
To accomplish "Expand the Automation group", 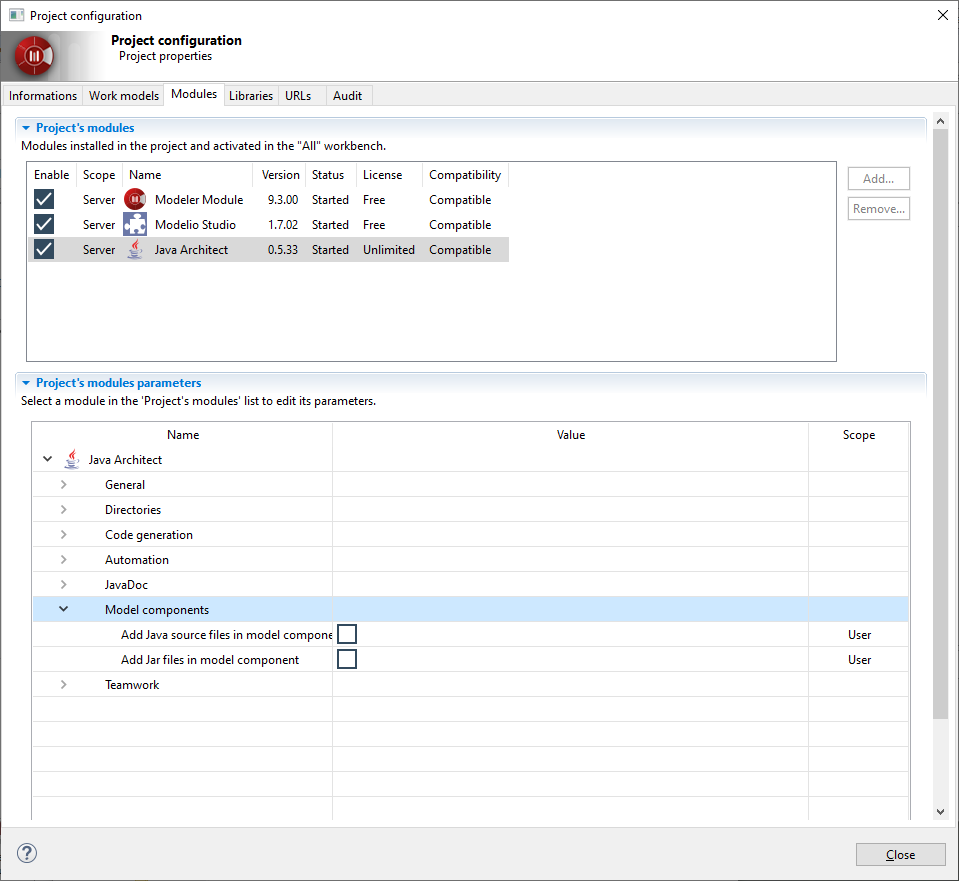I will pos(64,560).
